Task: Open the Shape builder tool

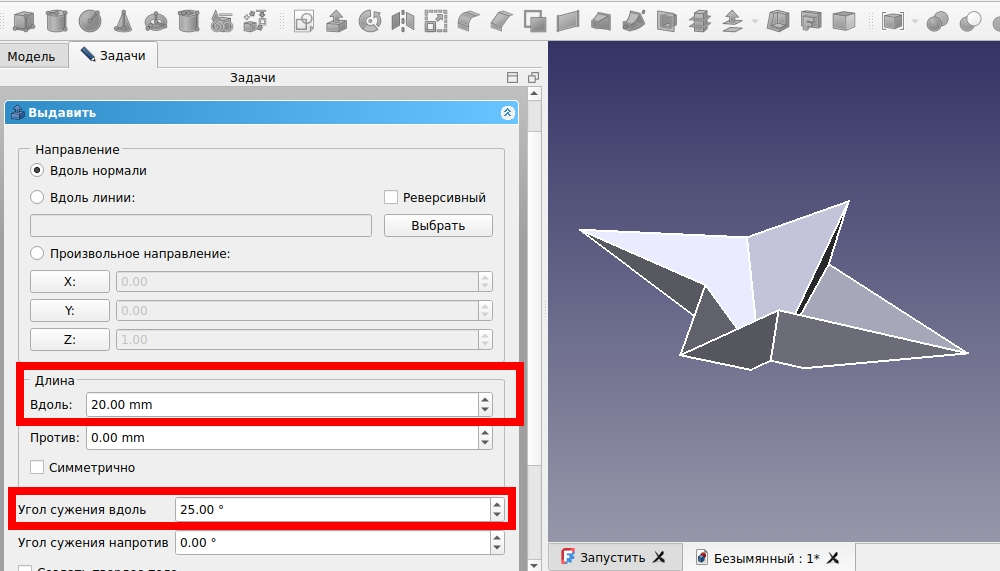Action: [x=255, y=21]
